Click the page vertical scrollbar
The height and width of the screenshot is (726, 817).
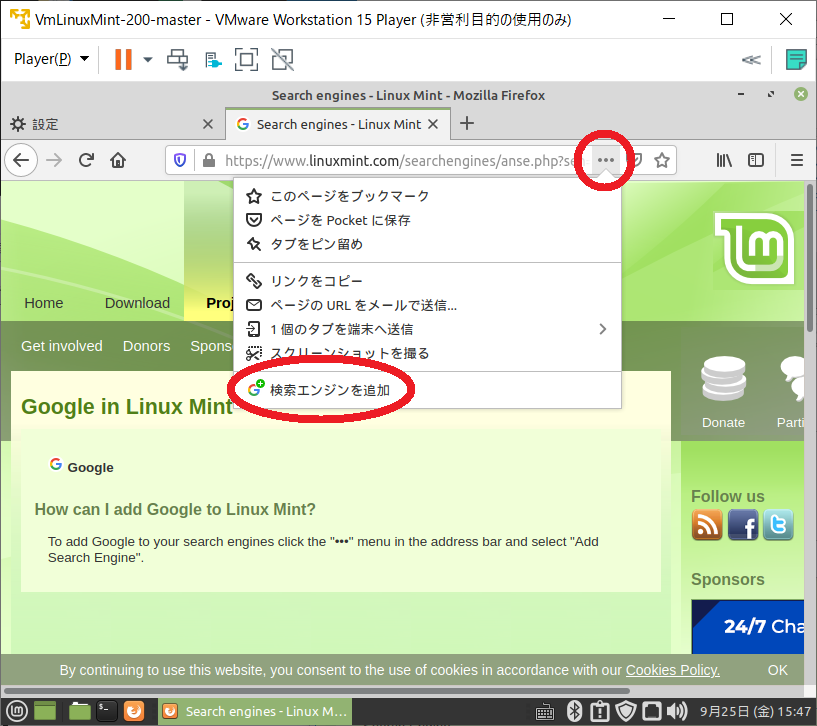tap(810, 258)
